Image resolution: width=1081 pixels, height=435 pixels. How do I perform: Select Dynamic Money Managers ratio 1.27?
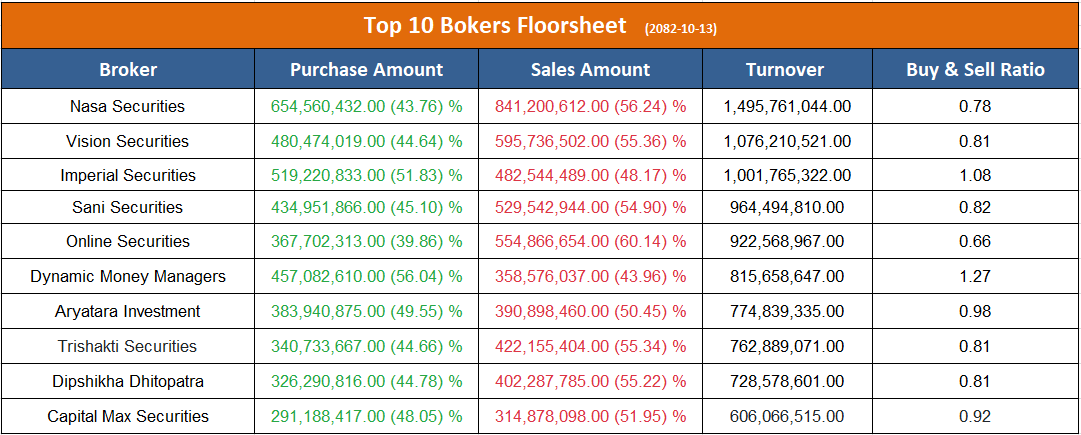[975, 276]
